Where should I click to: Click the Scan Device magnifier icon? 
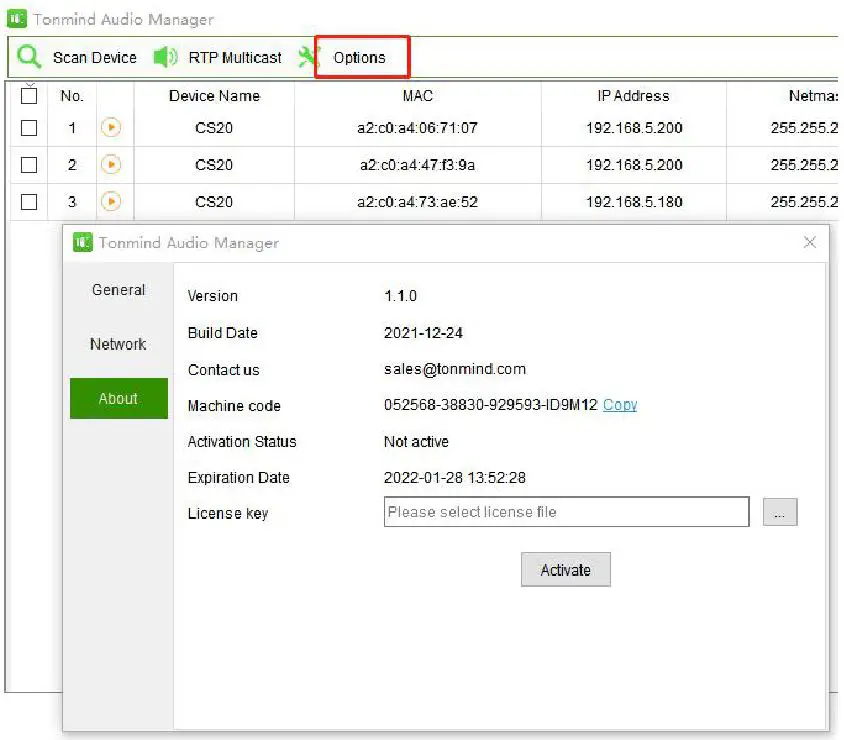tap(29, 57)
